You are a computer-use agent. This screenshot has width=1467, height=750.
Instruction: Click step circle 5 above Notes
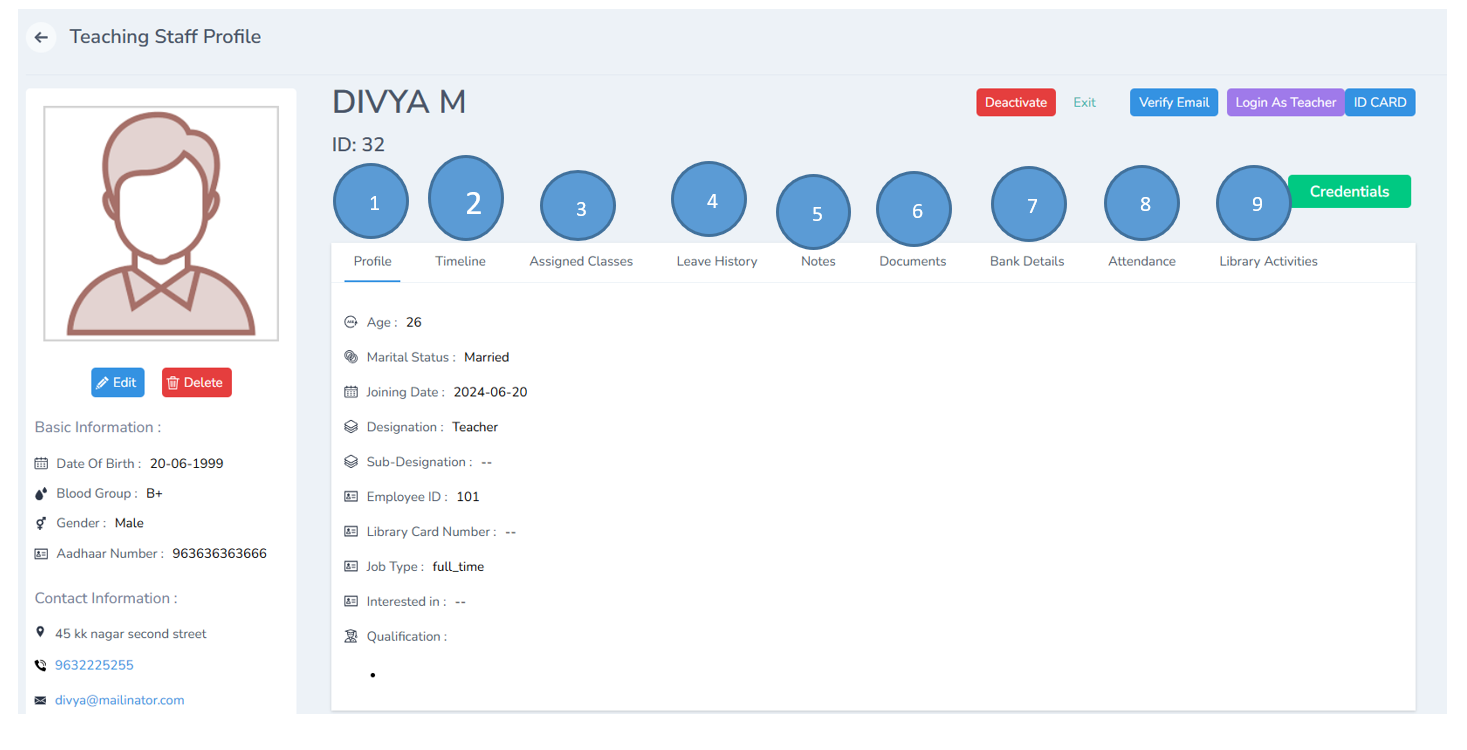813,211
